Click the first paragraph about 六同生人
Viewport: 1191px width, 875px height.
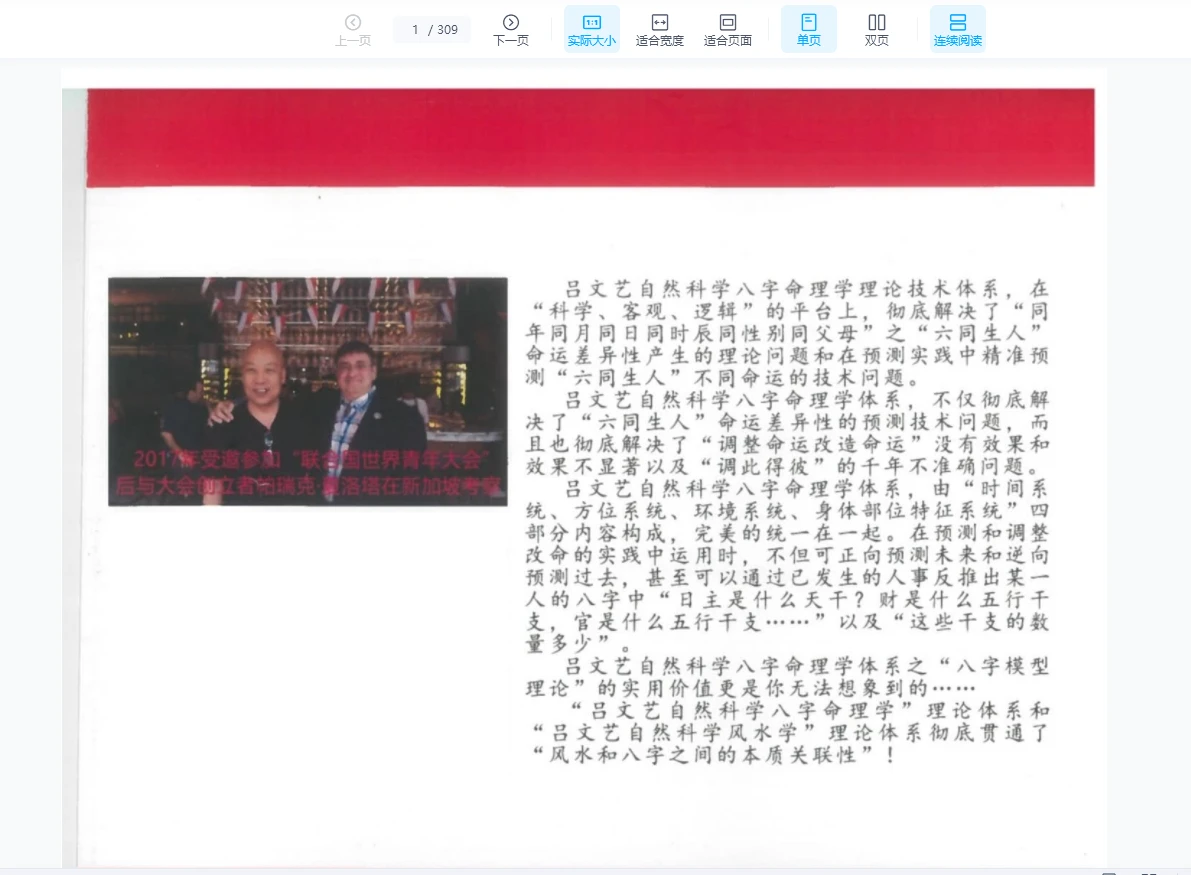tap(787, 333)
